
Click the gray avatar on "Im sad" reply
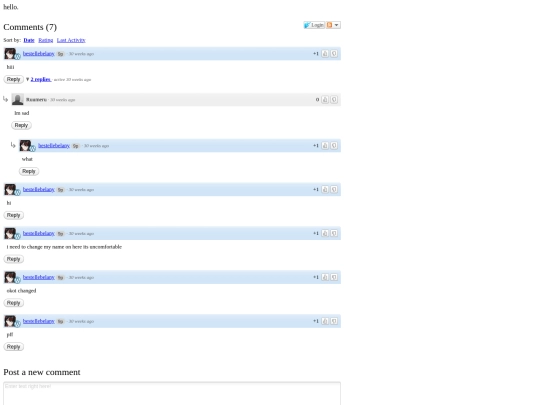pos(18,100)
